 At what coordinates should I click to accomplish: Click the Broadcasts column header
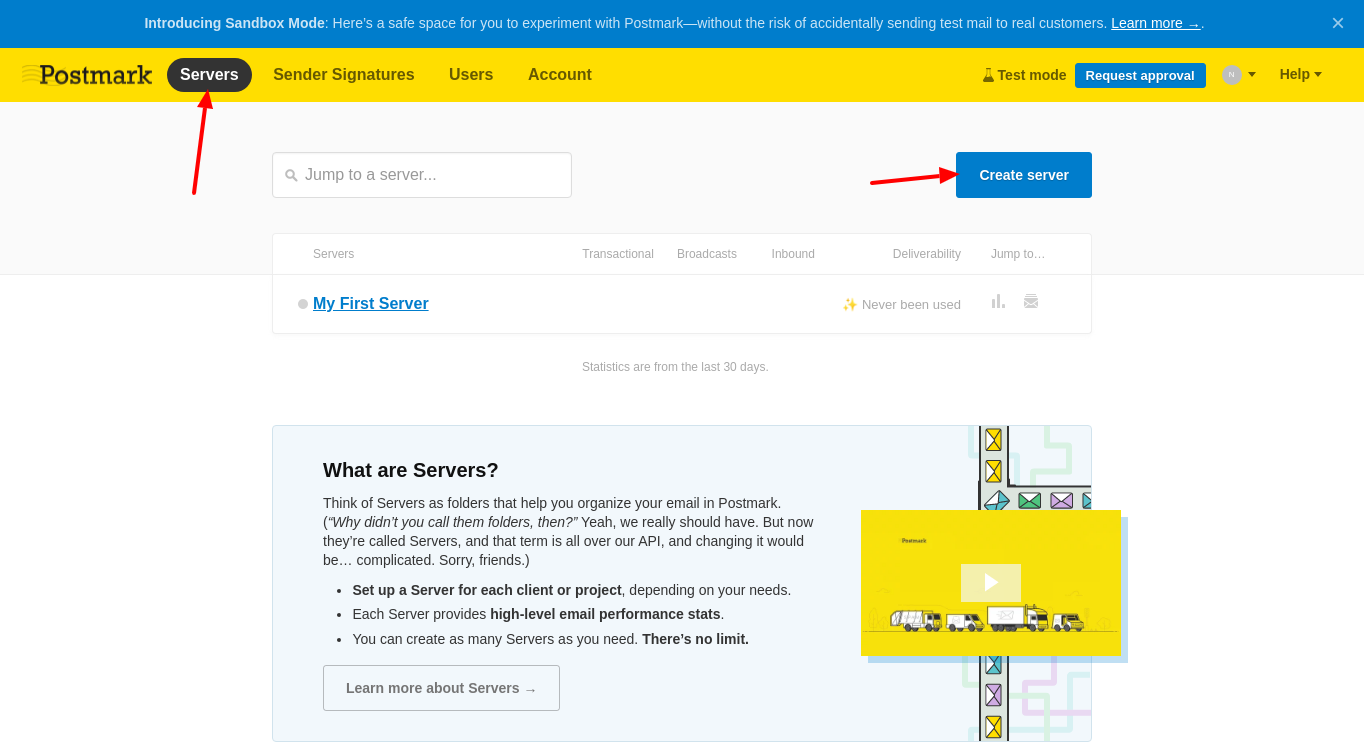coord(707,254)
